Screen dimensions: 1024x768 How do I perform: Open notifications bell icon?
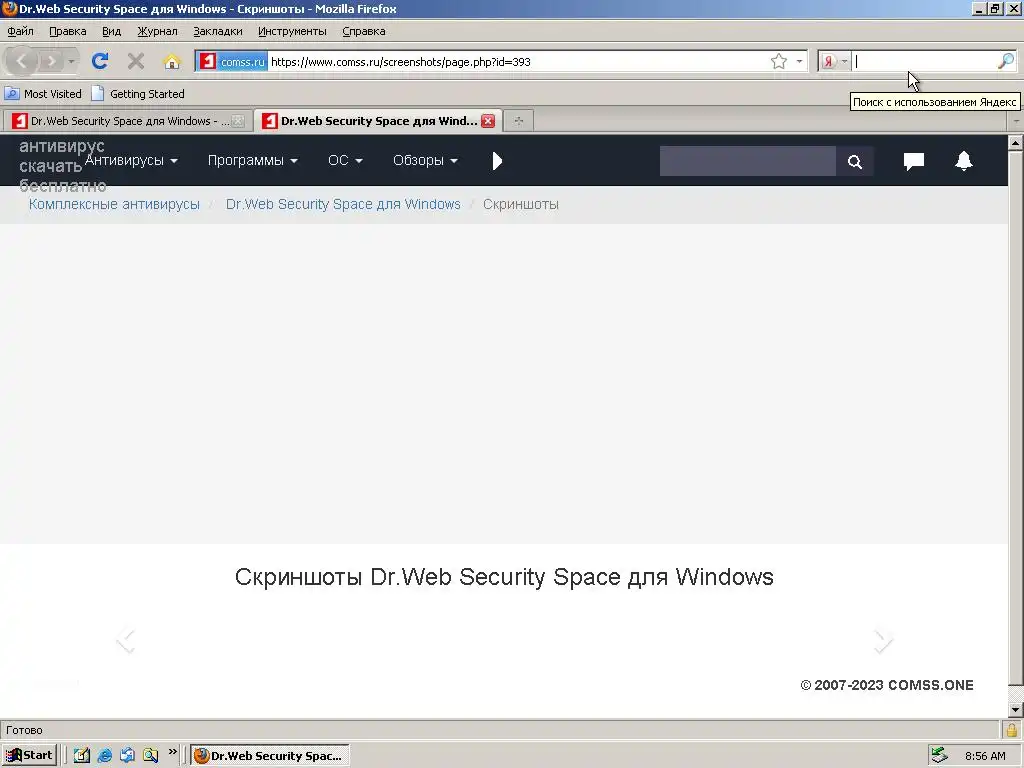tap(964, 161)
